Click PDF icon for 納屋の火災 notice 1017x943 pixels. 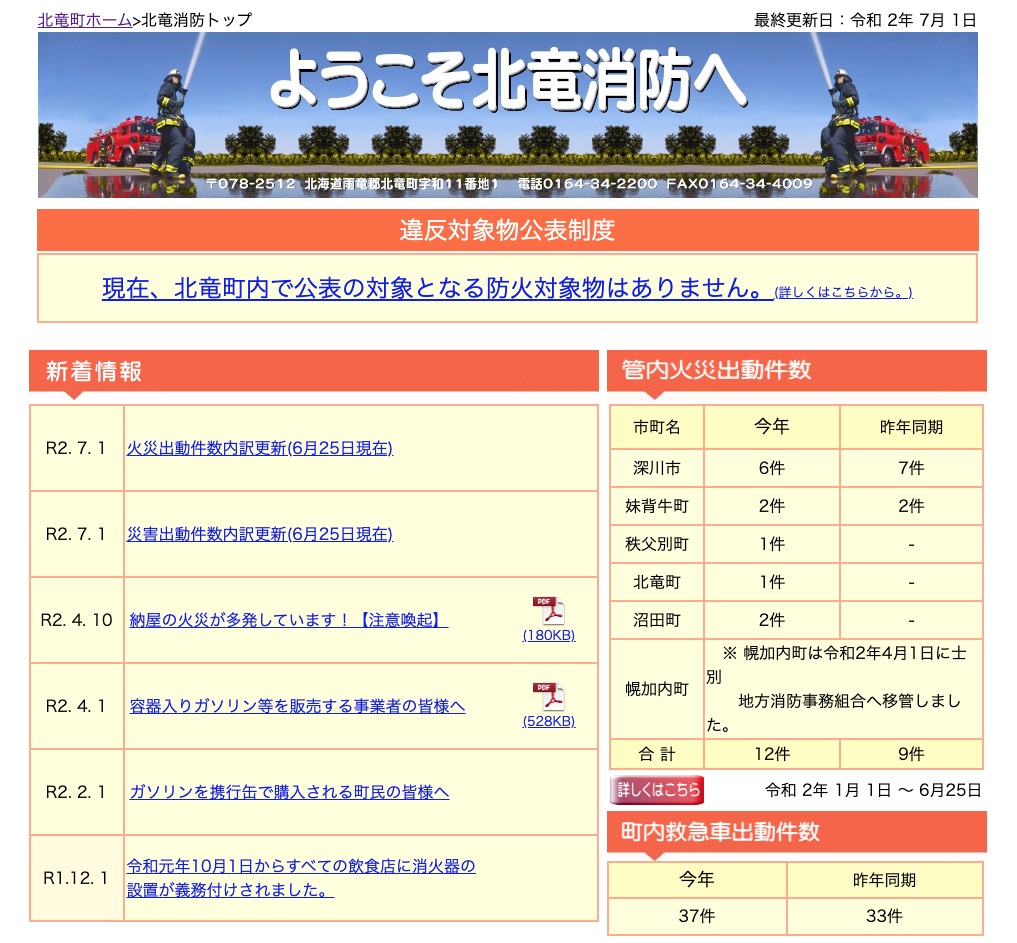pyautogui.click(x=548, y=611)
